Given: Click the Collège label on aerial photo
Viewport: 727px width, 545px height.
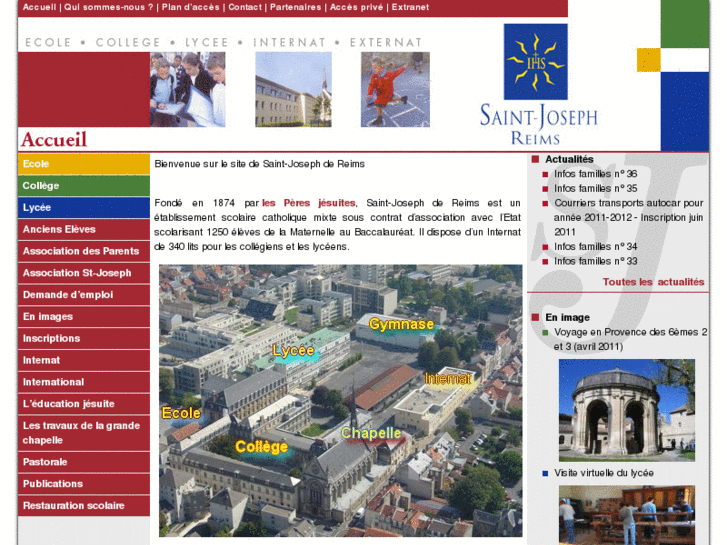Looking at the screenshot, I should 261,447.
